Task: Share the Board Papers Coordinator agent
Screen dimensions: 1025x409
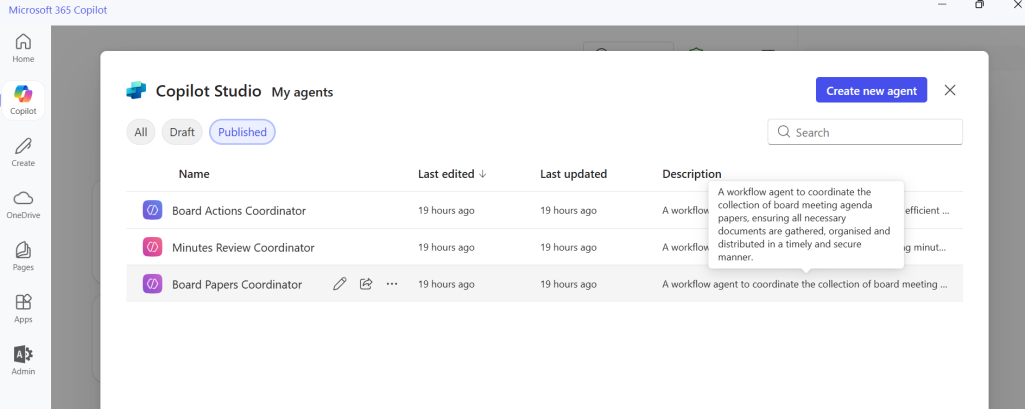Action: tap(366, 284)
